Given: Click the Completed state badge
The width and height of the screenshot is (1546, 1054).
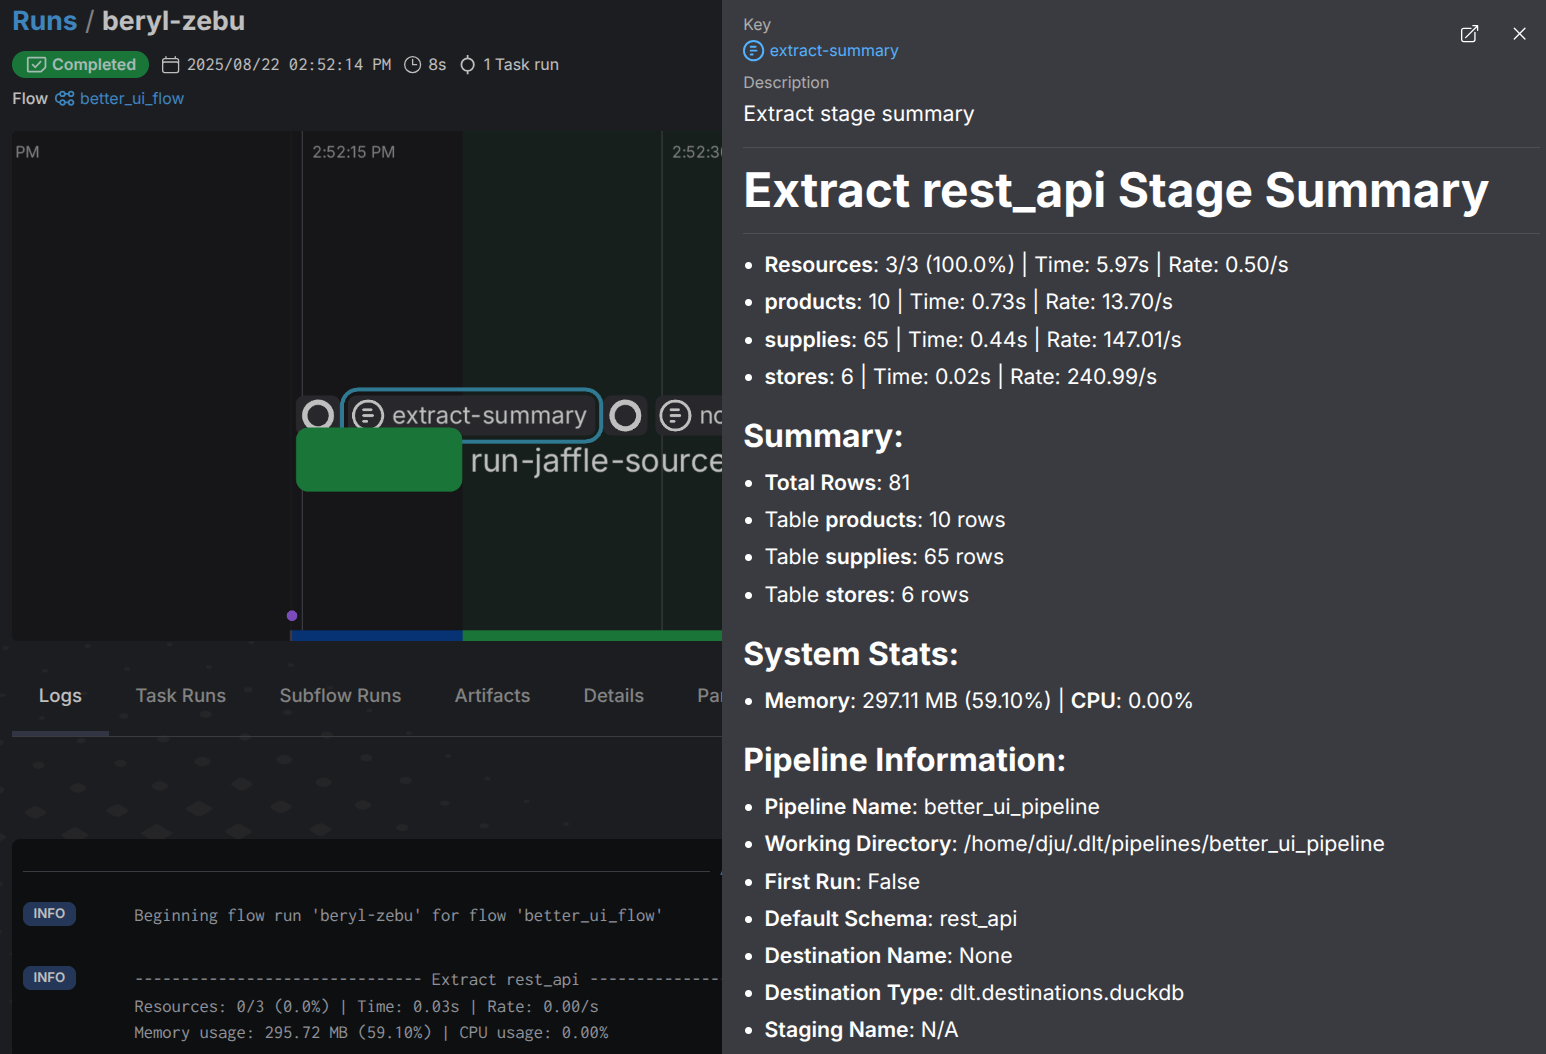Looking at the screenshot, I should click(x=80, y=65).
